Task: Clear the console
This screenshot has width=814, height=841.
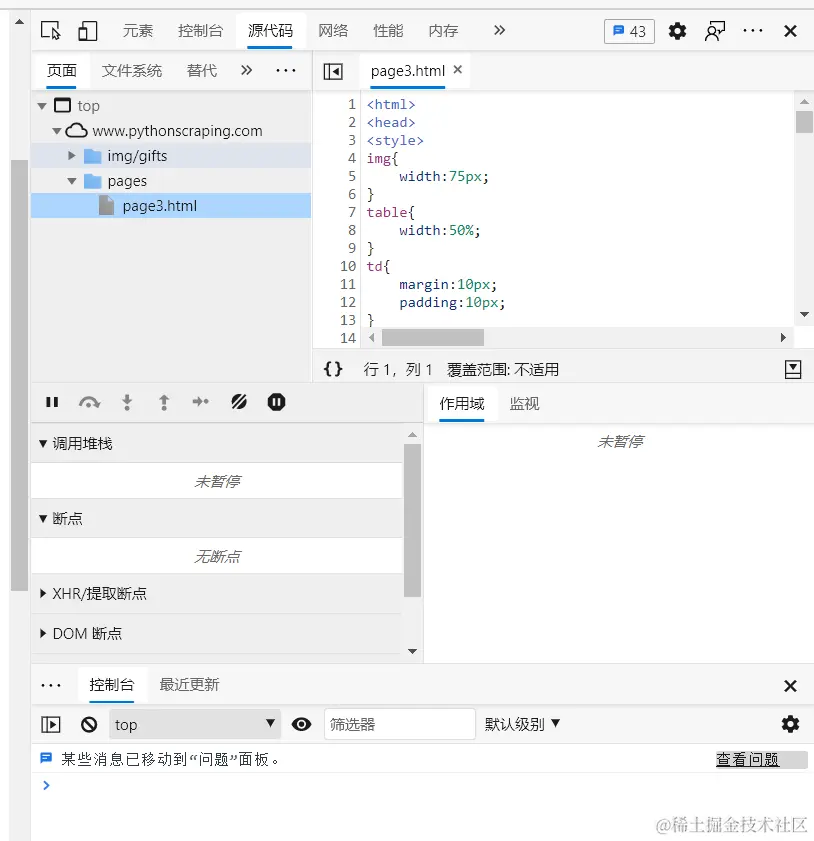Action: pyautogui.click(x=89, y=725)
